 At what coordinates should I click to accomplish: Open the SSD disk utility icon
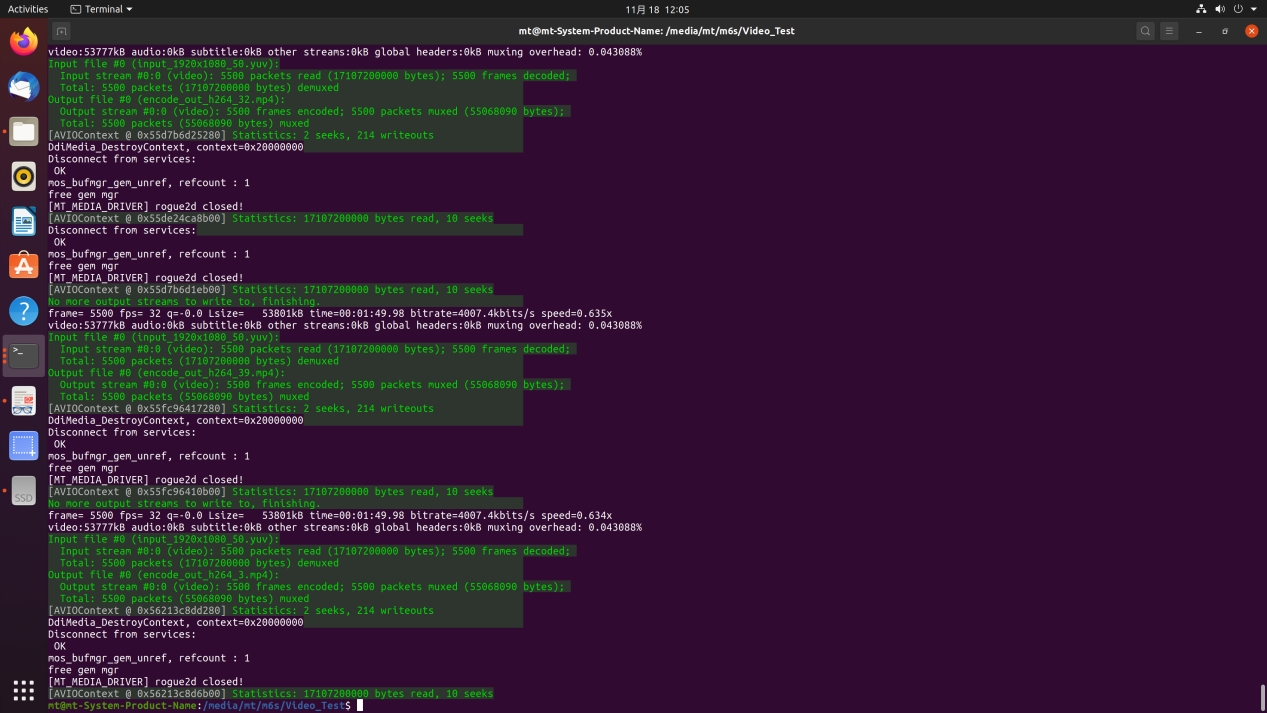[x=24, y=491]
